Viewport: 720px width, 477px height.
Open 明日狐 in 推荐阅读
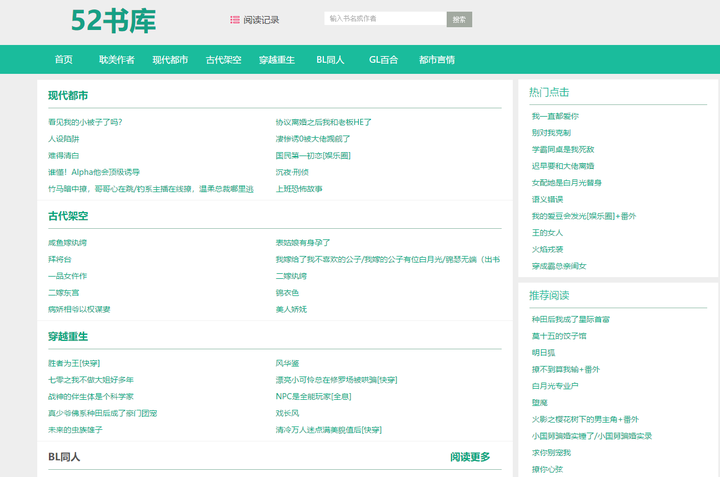(543, 353)
